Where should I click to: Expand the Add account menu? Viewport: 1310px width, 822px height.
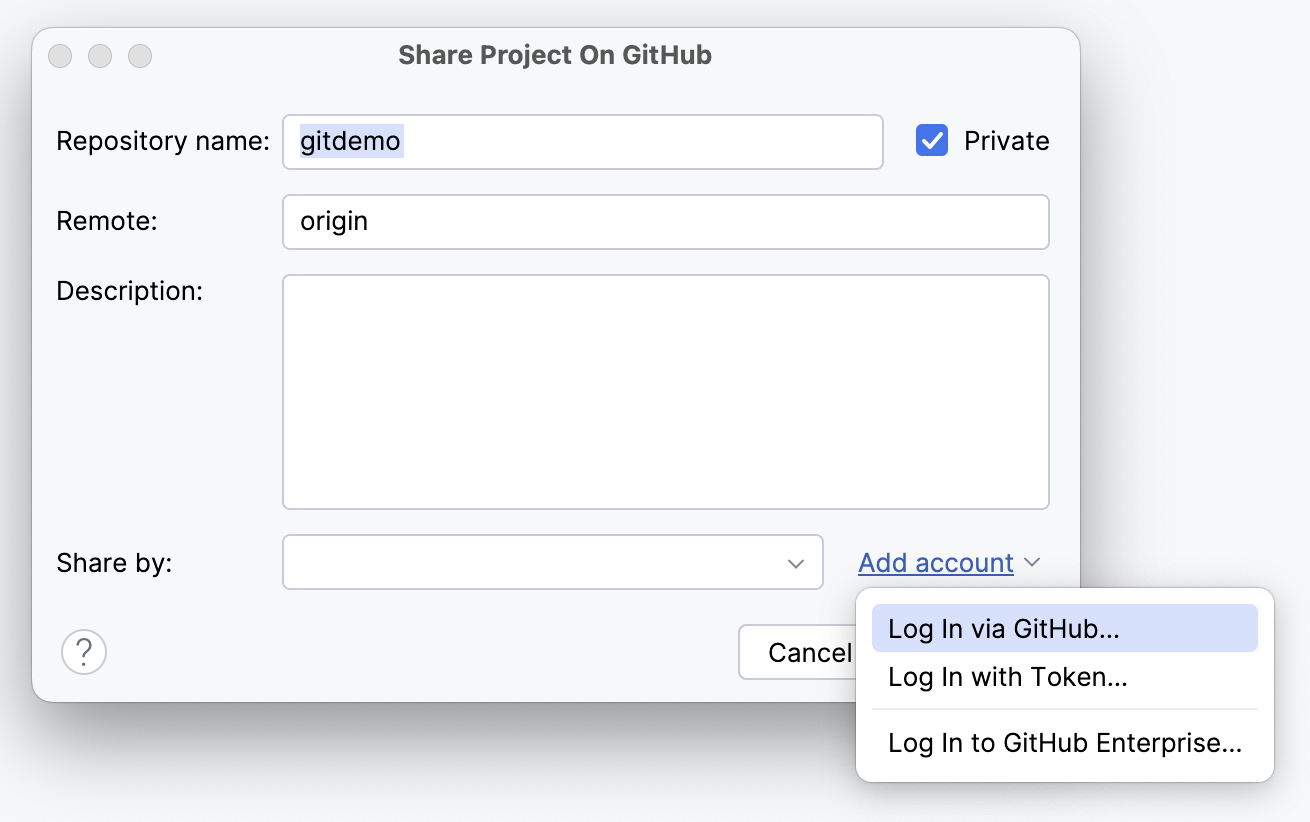tap(935, 562)
